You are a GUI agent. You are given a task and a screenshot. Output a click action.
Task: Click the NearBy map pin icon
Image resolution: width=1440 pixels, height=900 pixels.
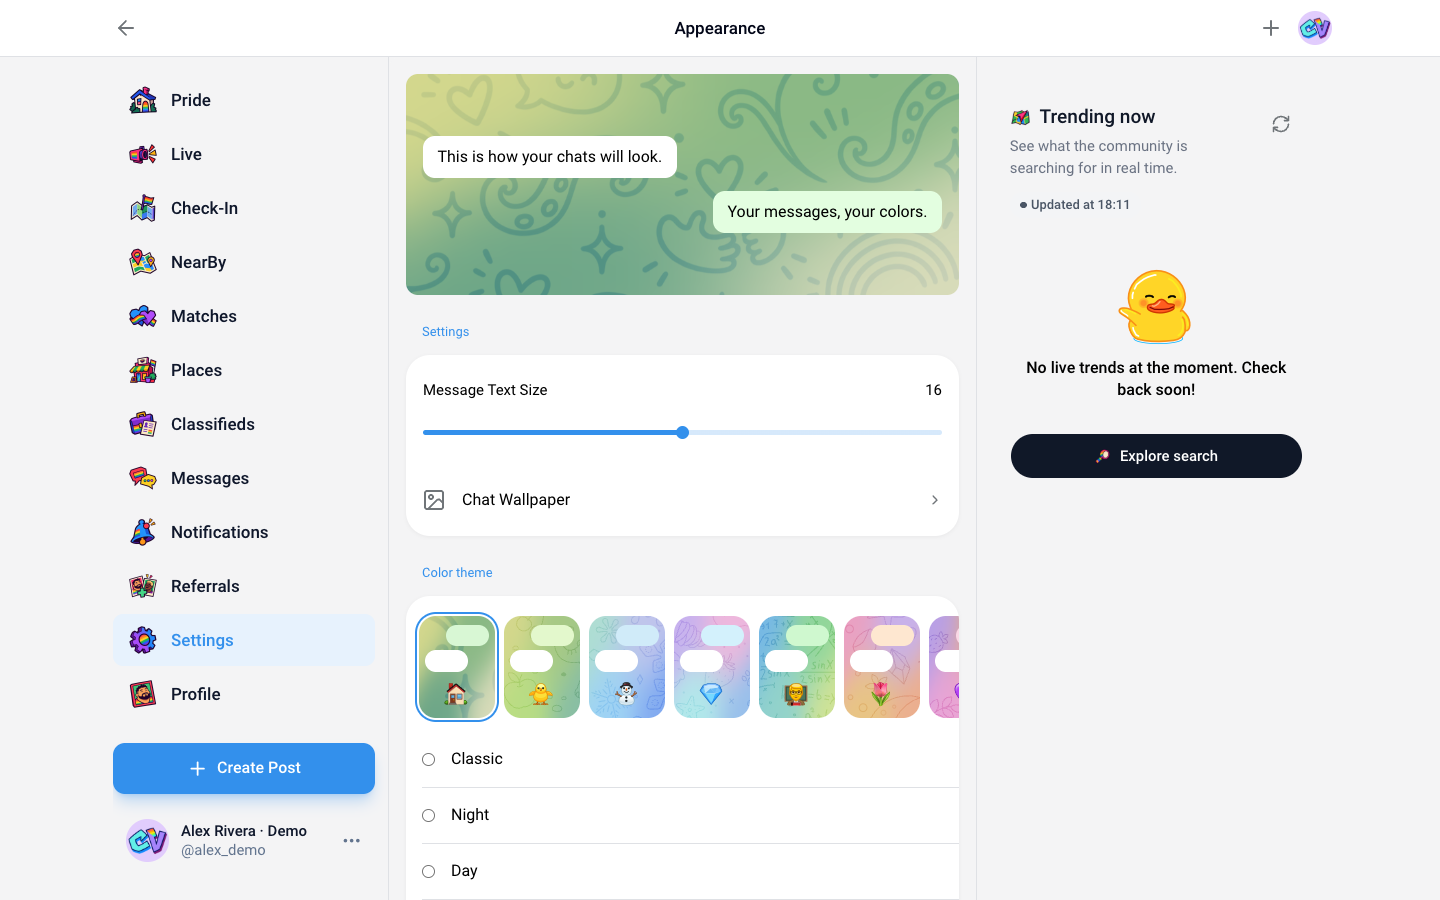pyautogui.click(x=143, y=262)
